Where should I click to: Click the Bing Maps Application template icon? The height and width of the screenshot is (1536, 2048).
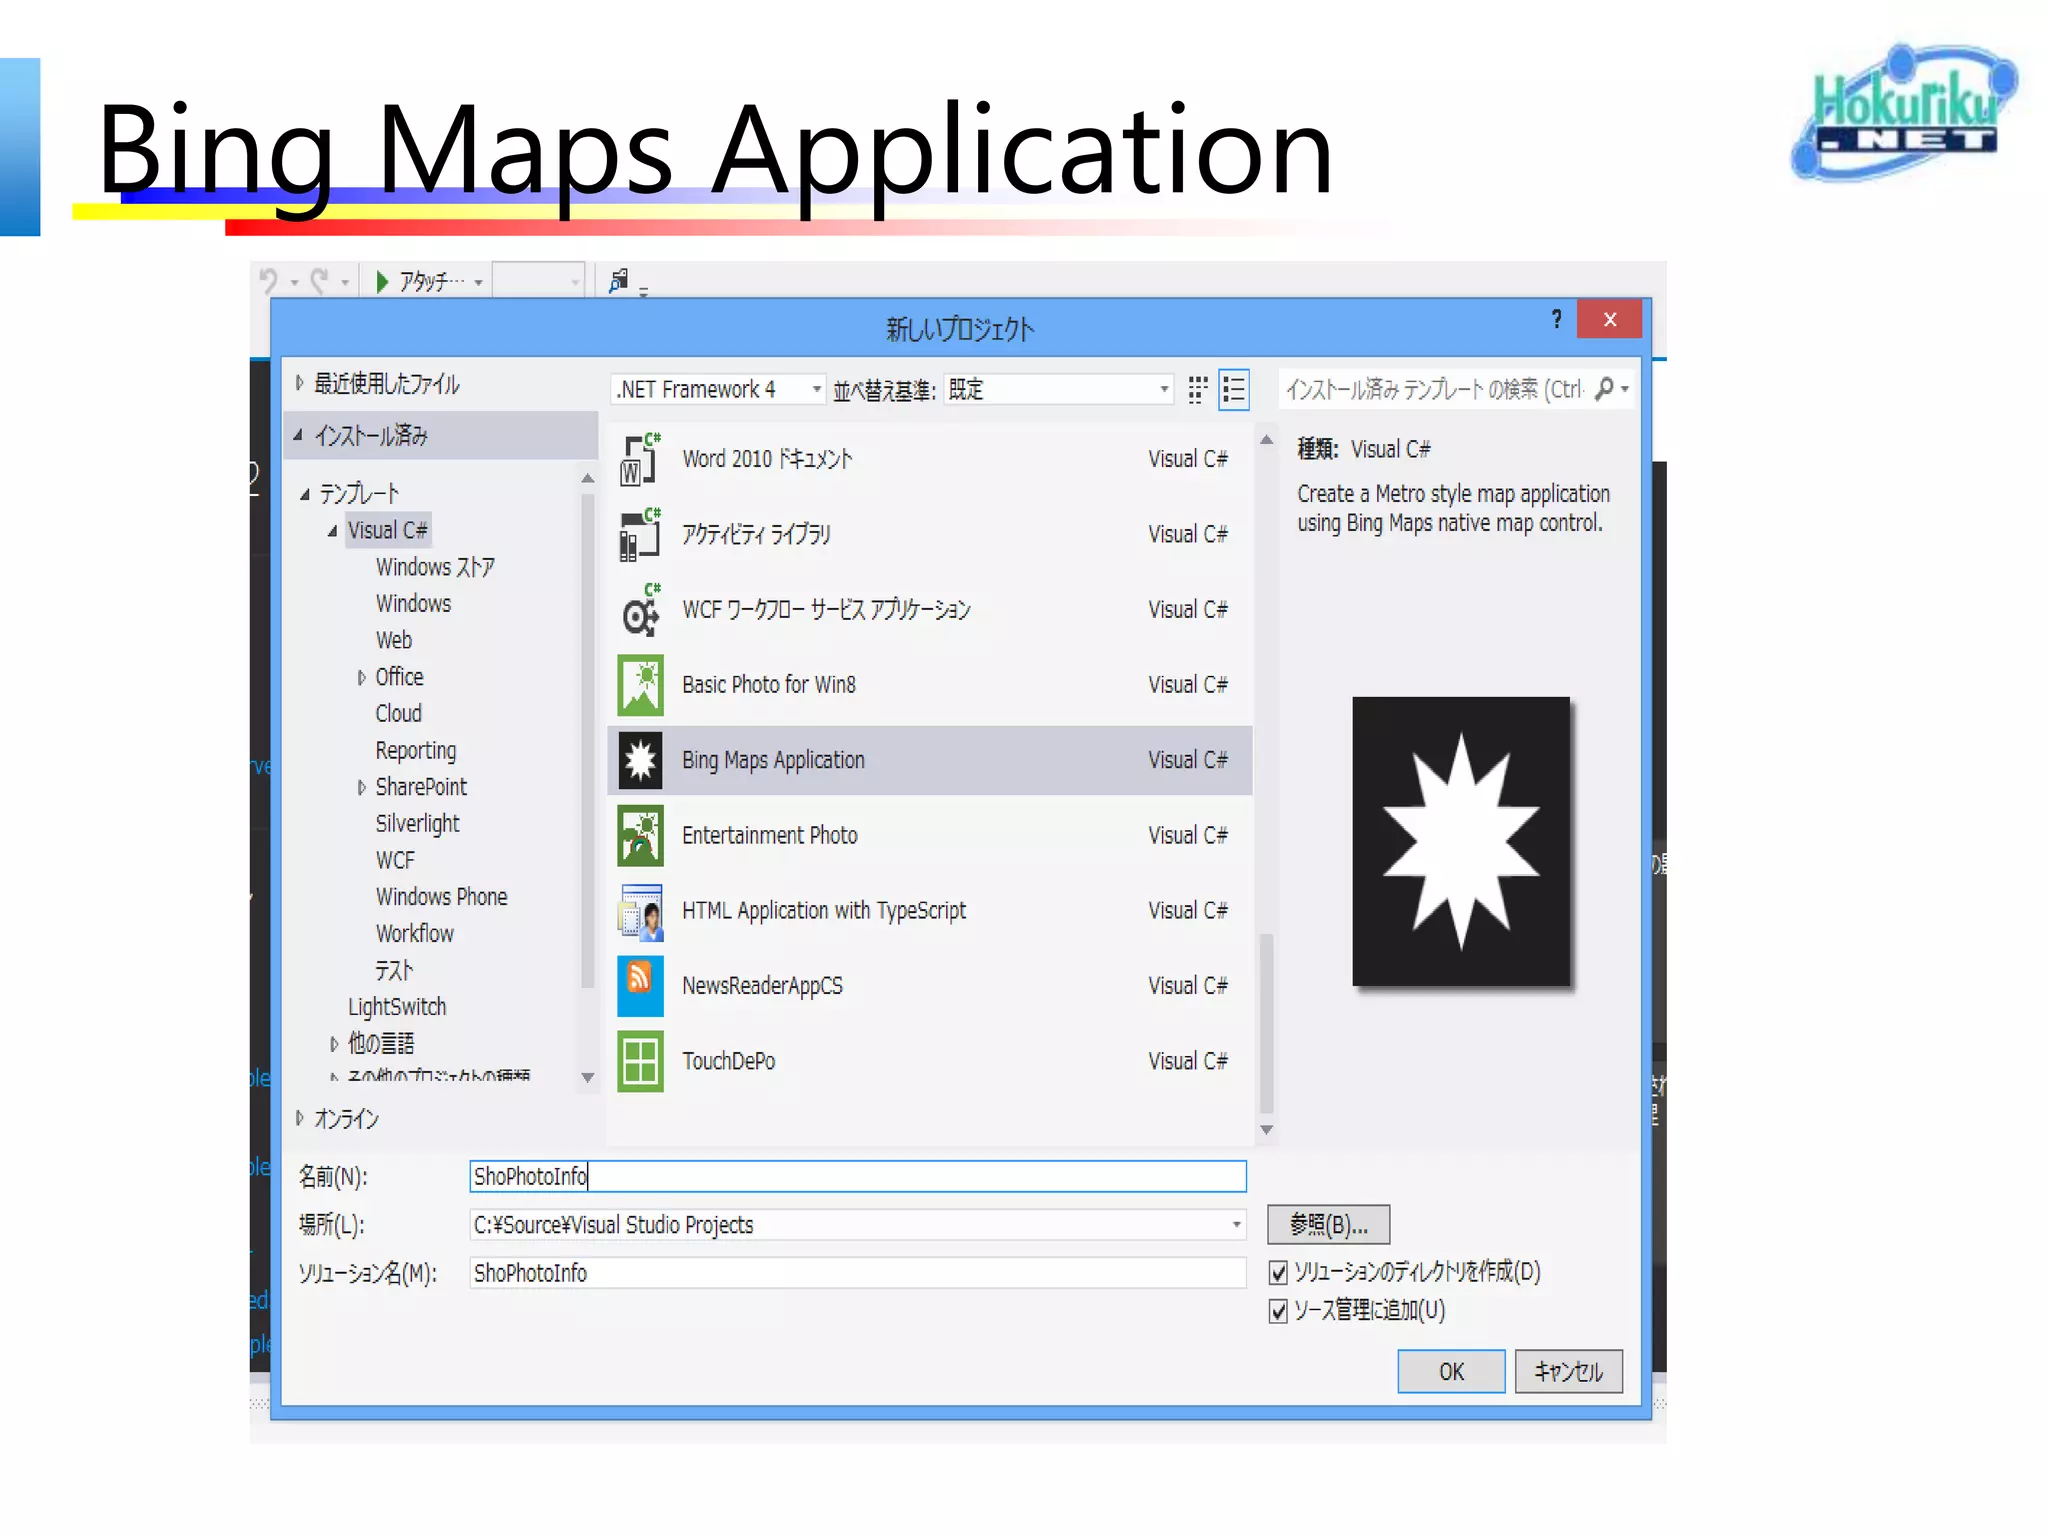click(x=640, y=761)
